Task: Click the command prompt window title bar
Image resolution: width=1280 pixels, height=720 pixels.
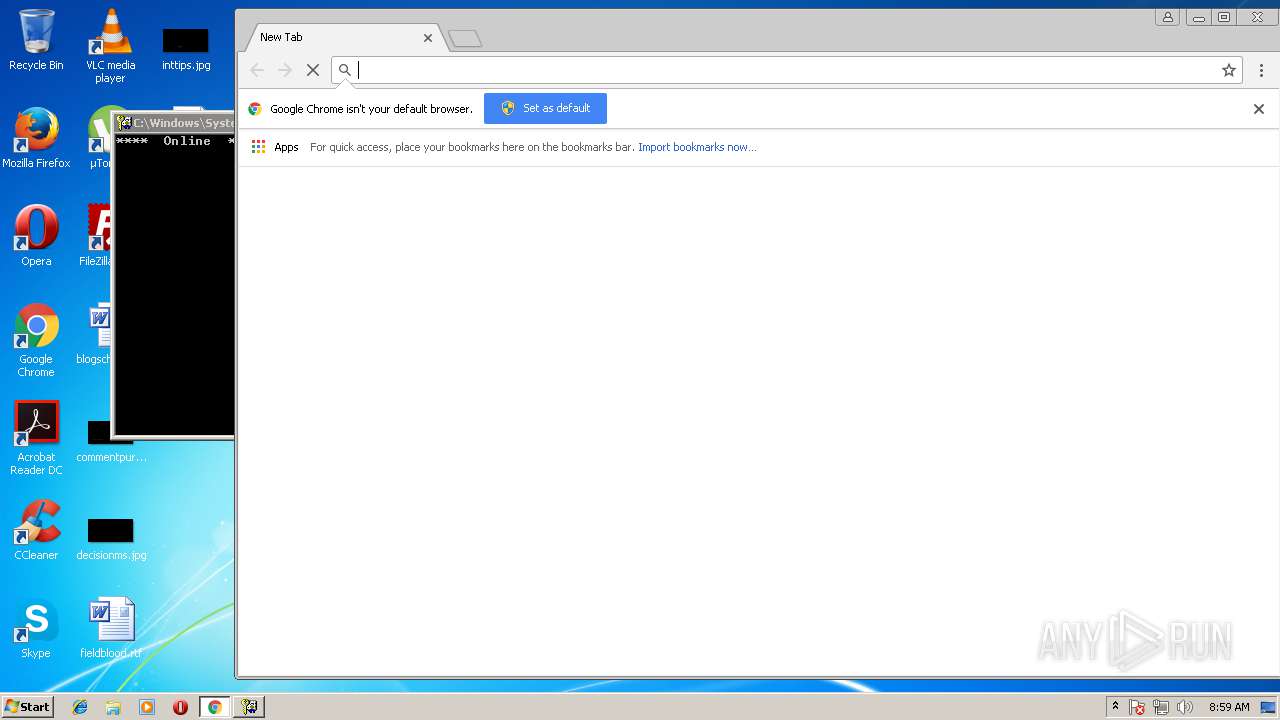Action: pos(174,123)
